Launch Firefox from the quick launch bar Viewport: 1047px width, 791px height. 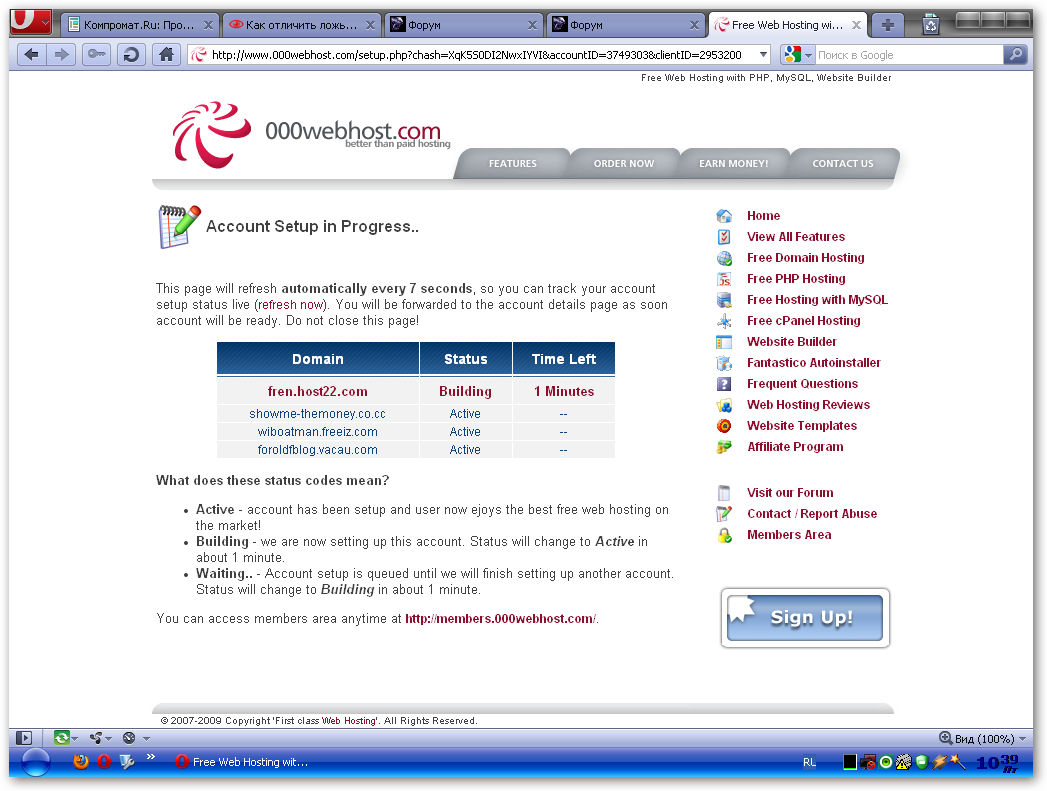click(x=80, y=762)
